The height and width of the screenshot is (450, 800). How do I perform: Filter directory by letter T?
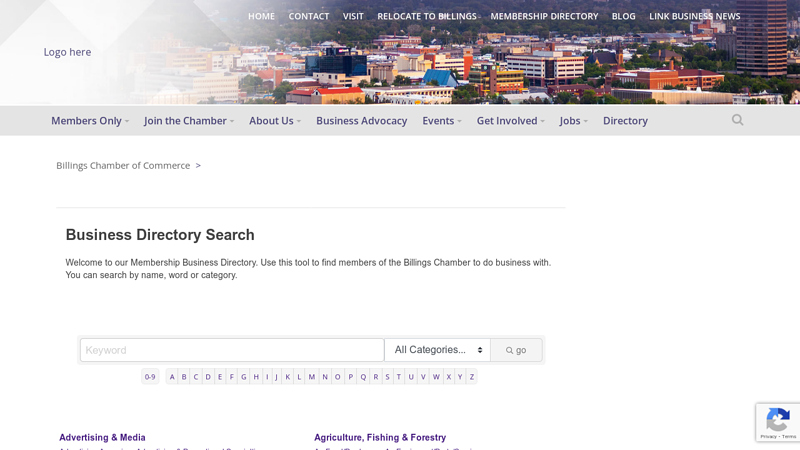coord(398,377)
